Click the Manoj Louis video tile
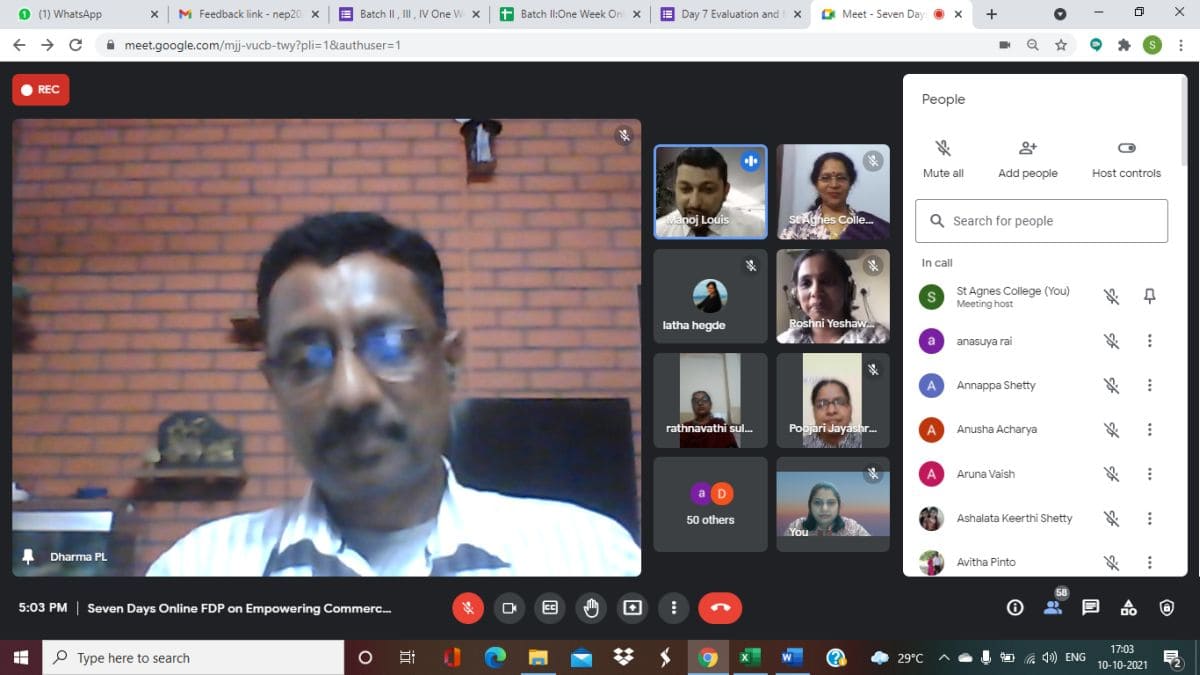 click(710, 191)
